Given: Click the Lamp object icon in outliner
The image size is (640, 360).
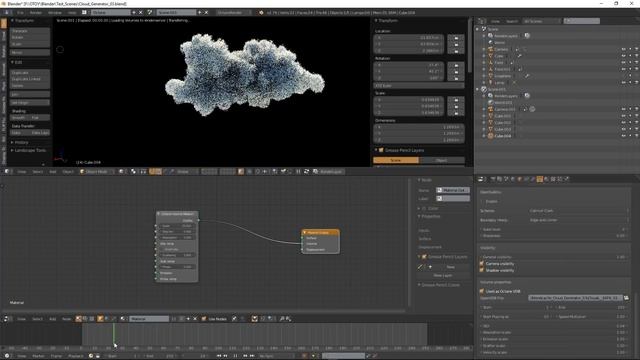Looking at the screenshot, I should [x=491, y=82].
